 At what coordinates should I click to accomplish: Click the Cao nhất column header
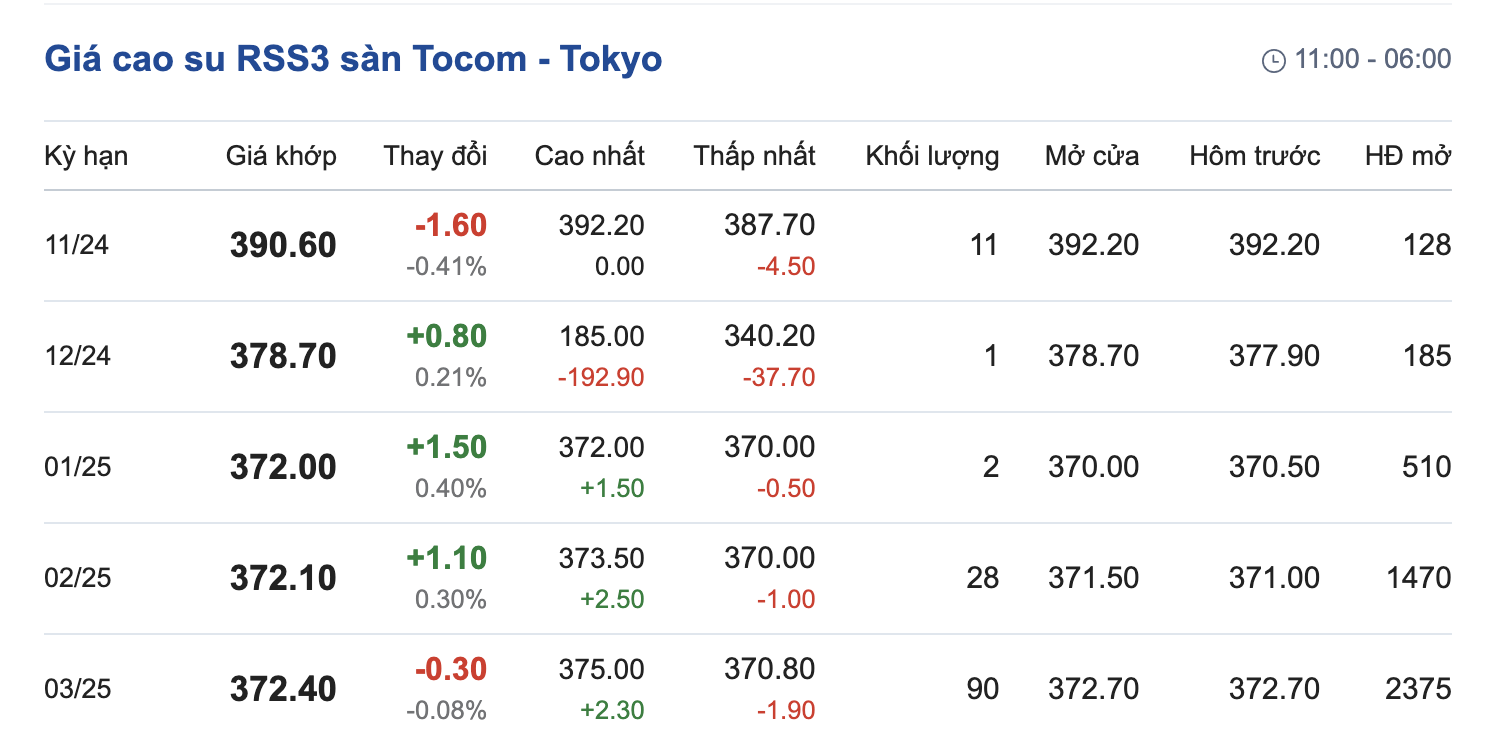pyautogui.click(x=589, y=156)
